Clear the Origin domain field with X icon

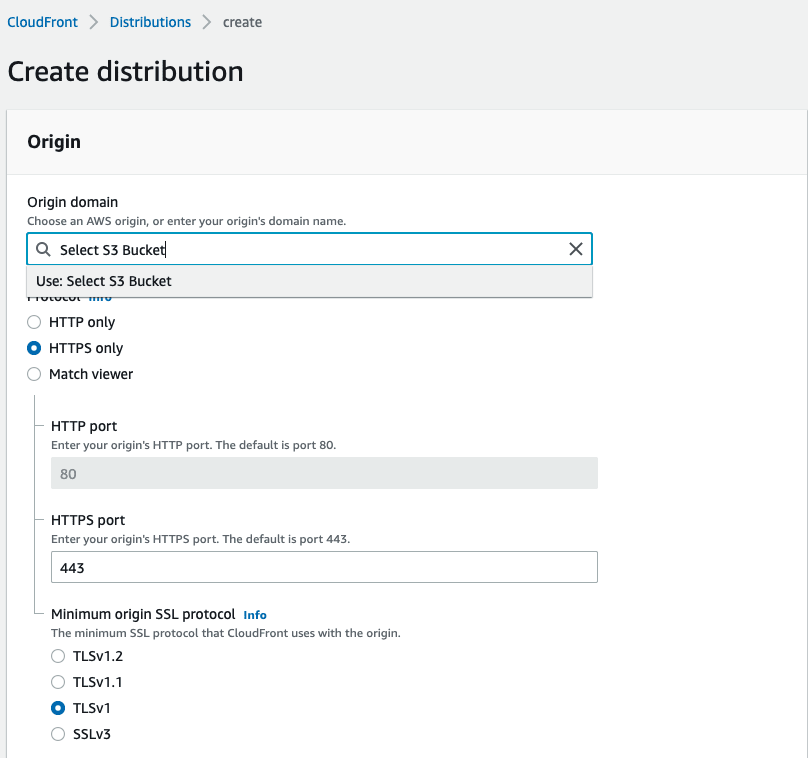tap(576, 249)
